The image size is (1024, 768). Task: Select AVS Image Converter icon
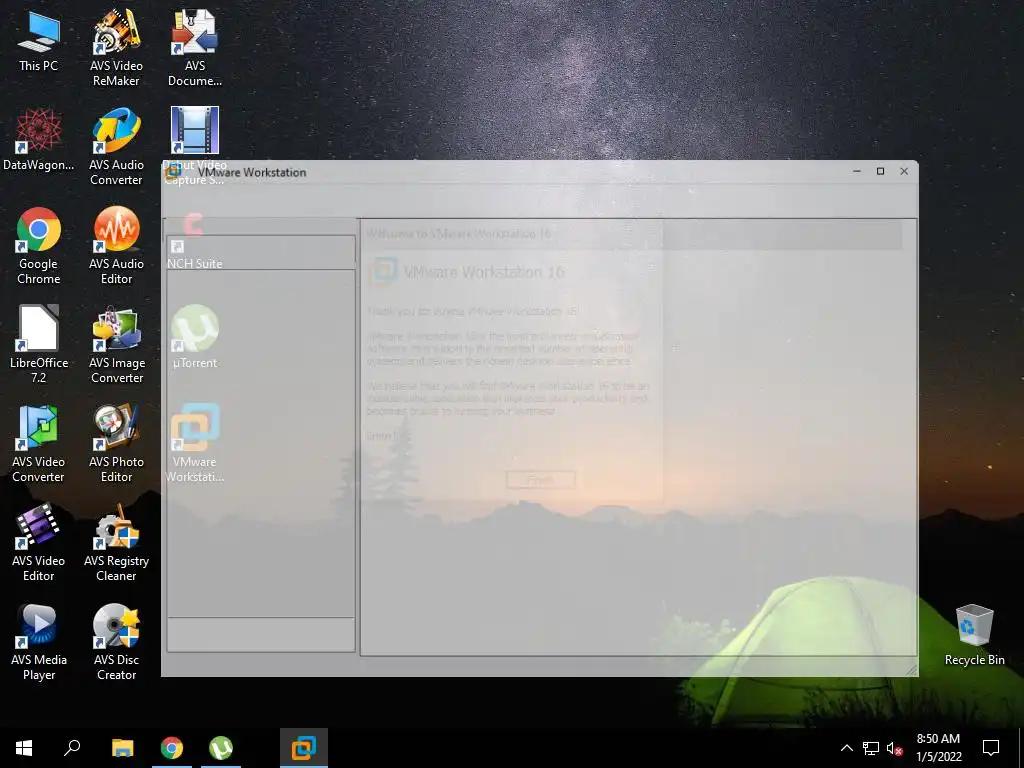point(116,345)
